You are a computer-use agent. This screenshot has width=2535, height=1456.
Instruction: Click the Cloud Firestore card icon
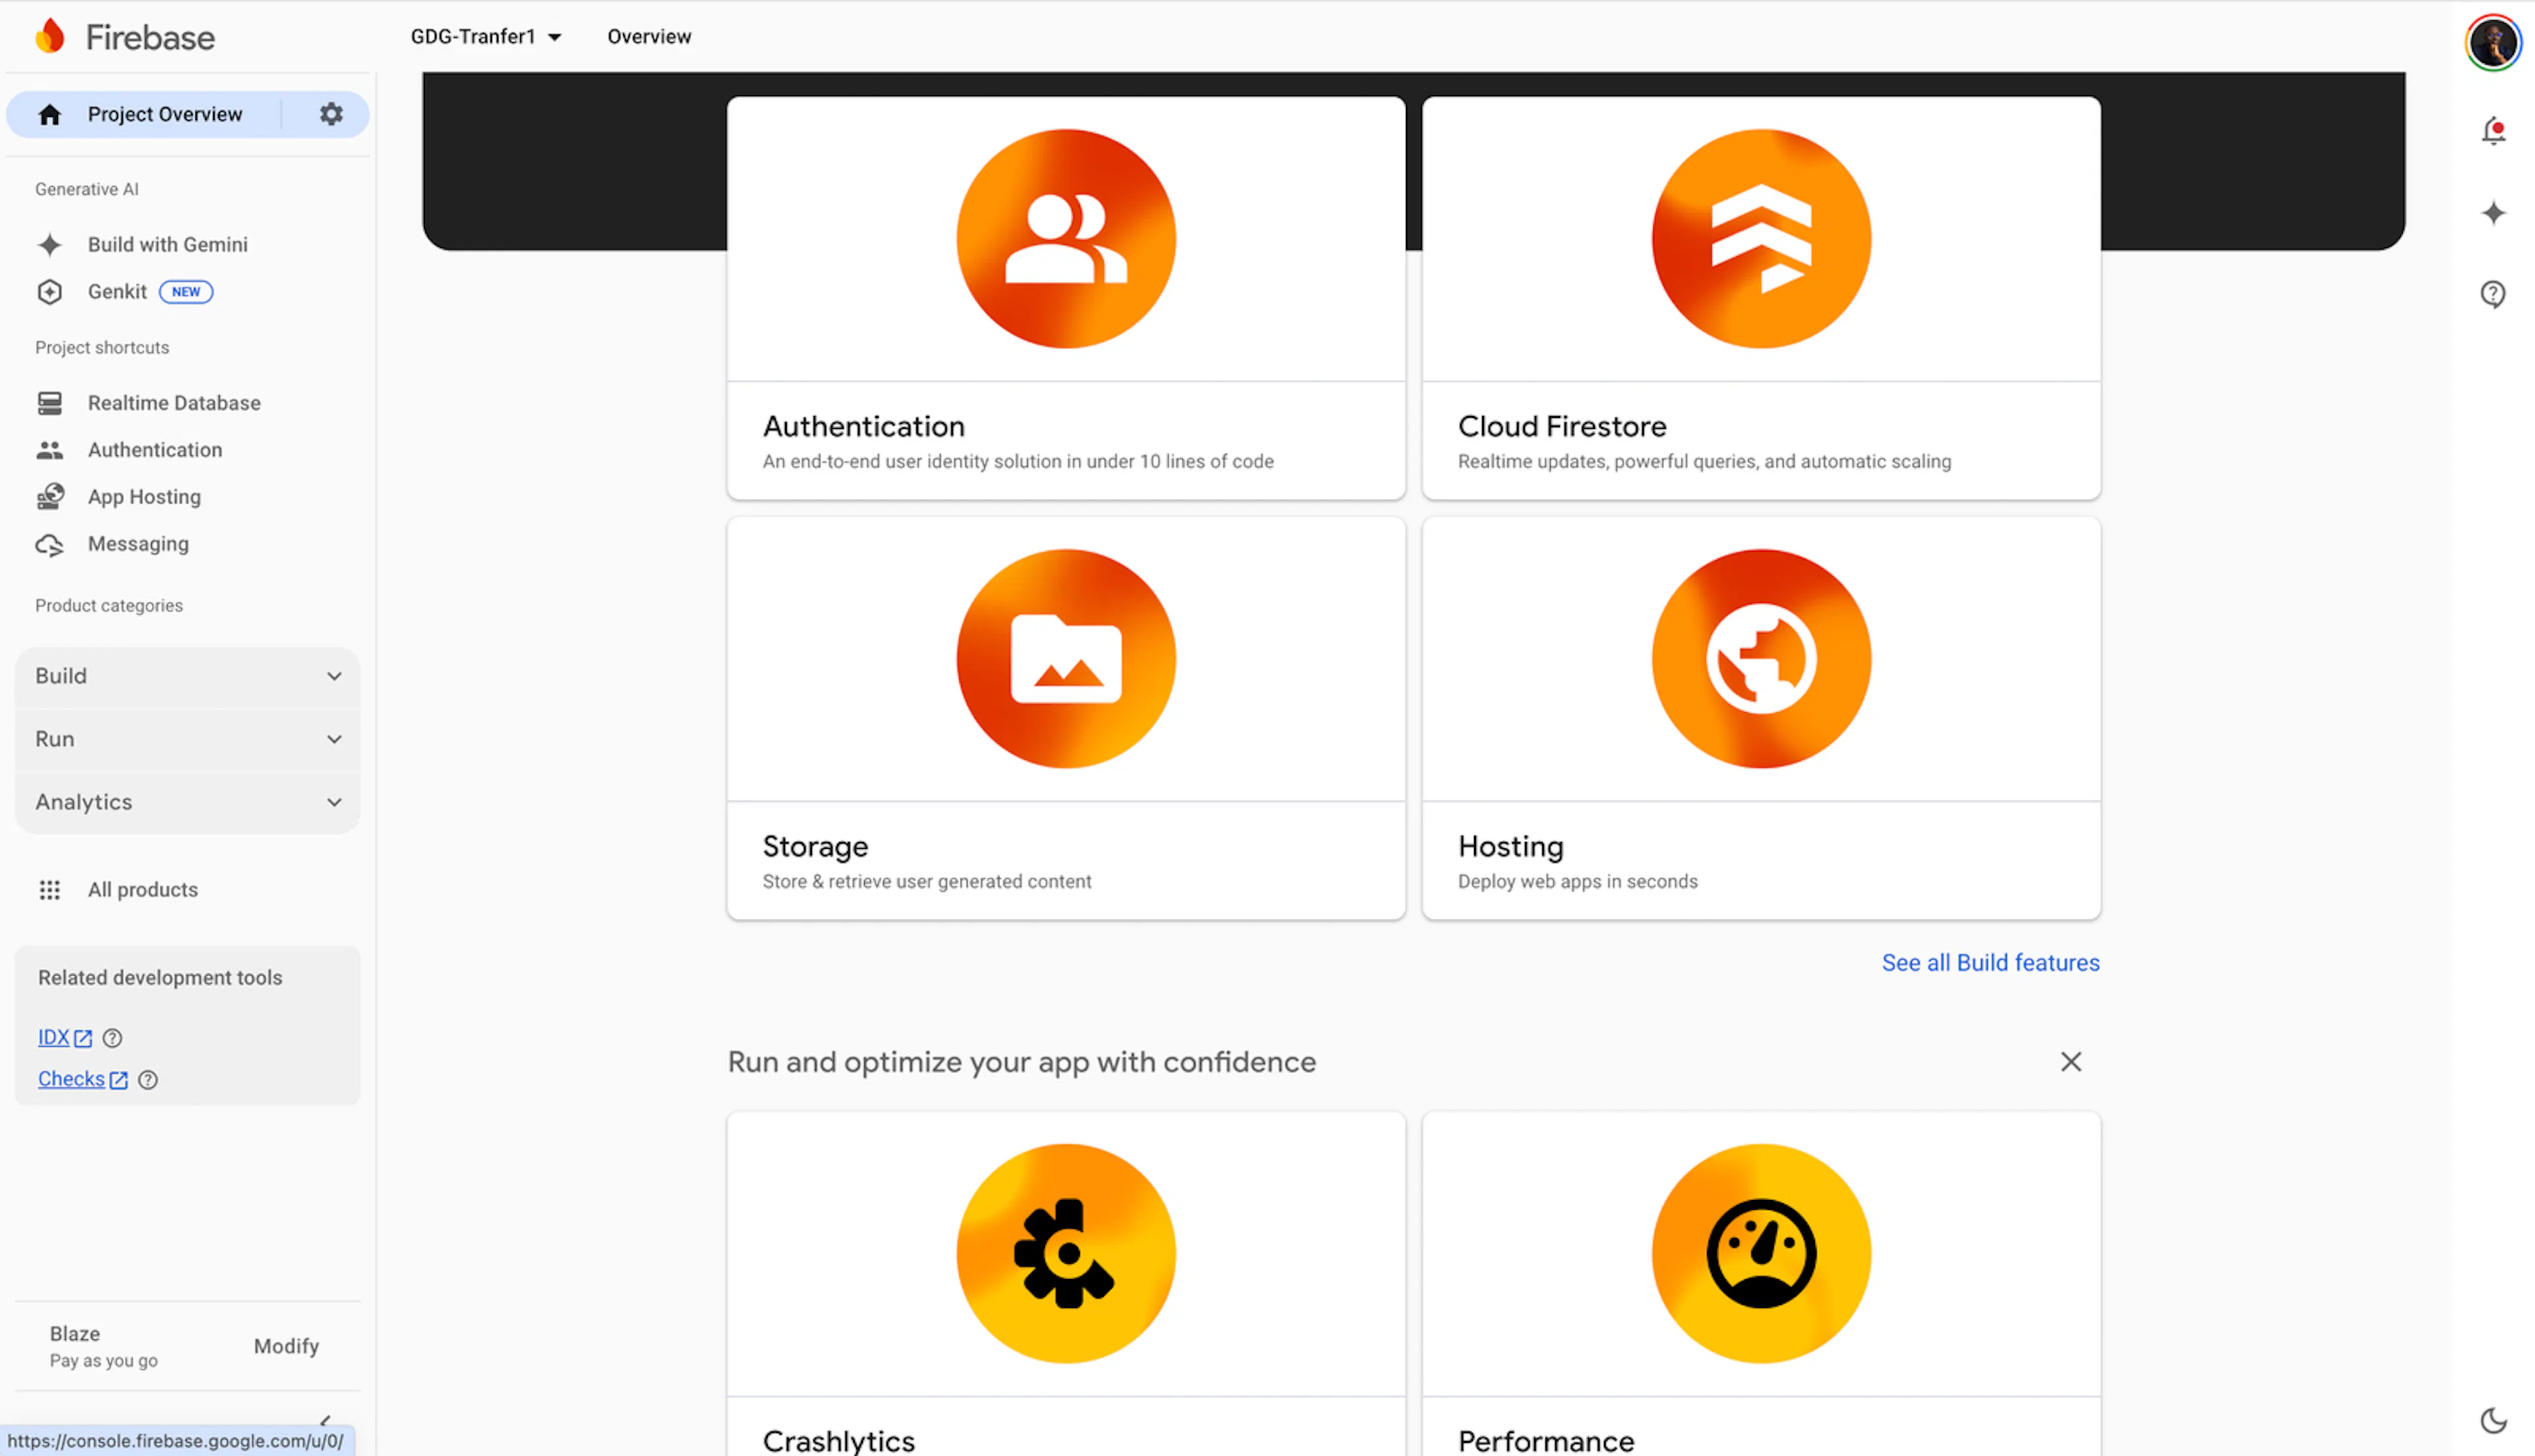[1760, 239]
